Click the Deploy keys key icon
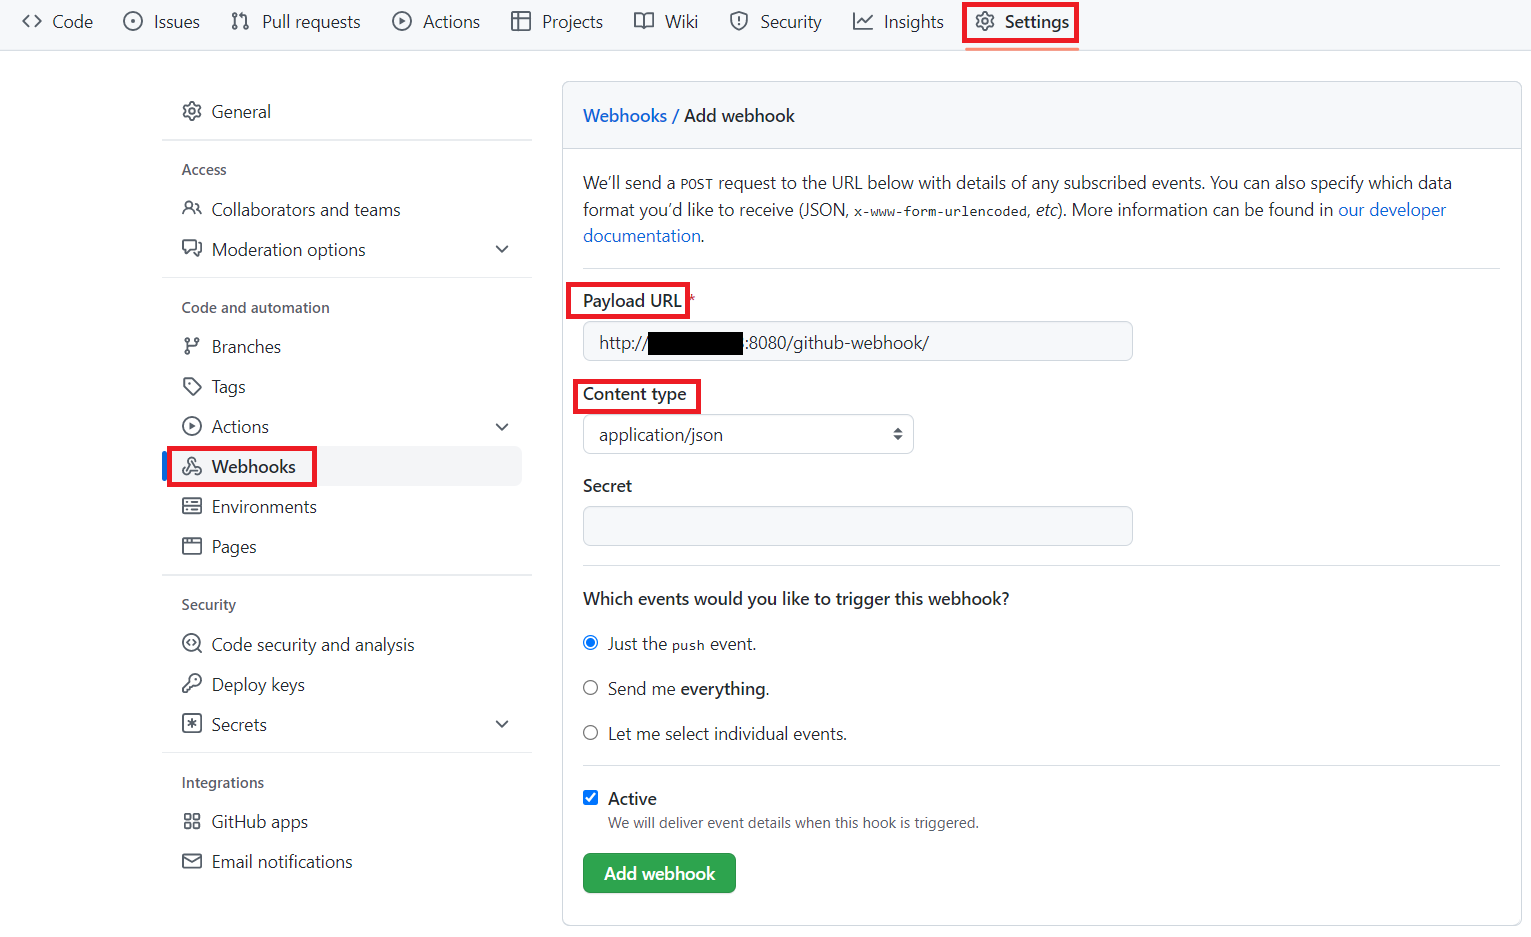The width and height of the screenshot is (1531, 937). coord(192,683)
